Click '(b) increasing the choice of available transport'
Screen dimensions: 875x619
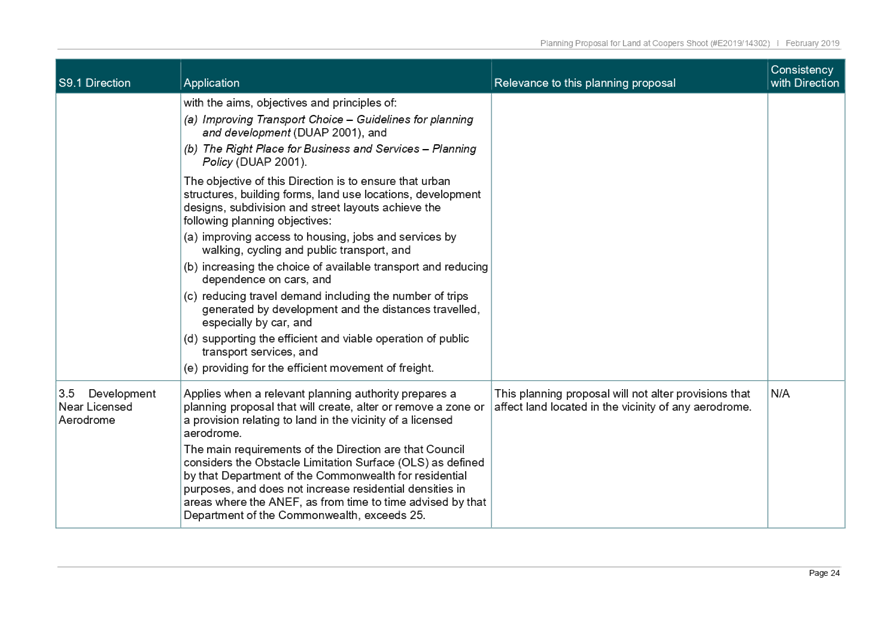click(x=335, y=273)
